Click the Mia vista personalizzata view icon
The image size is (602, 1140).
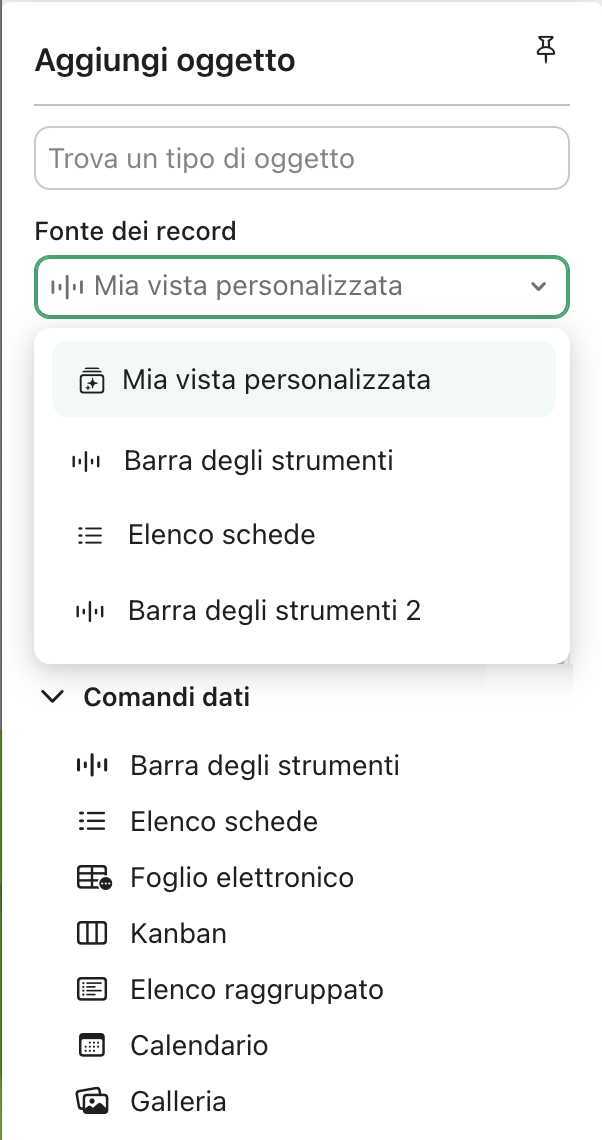coord(91,380)
